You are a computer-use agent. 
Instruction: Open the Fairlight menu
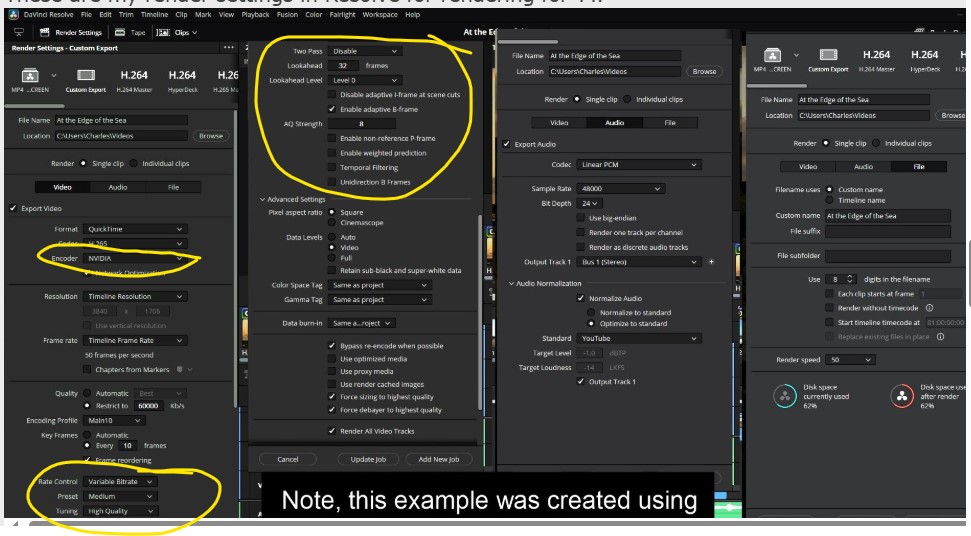coord(342,14)
